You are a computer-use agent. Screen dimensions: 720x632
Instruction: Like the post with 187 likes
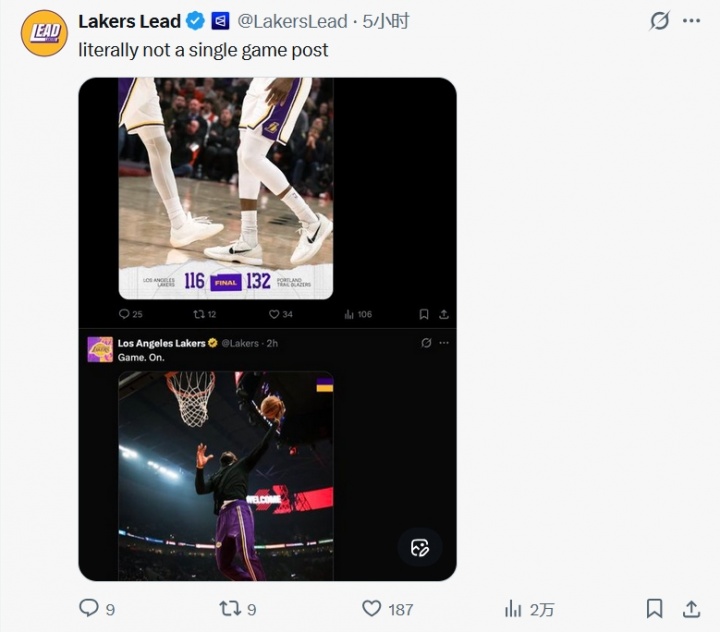click(x=372, y=608)
